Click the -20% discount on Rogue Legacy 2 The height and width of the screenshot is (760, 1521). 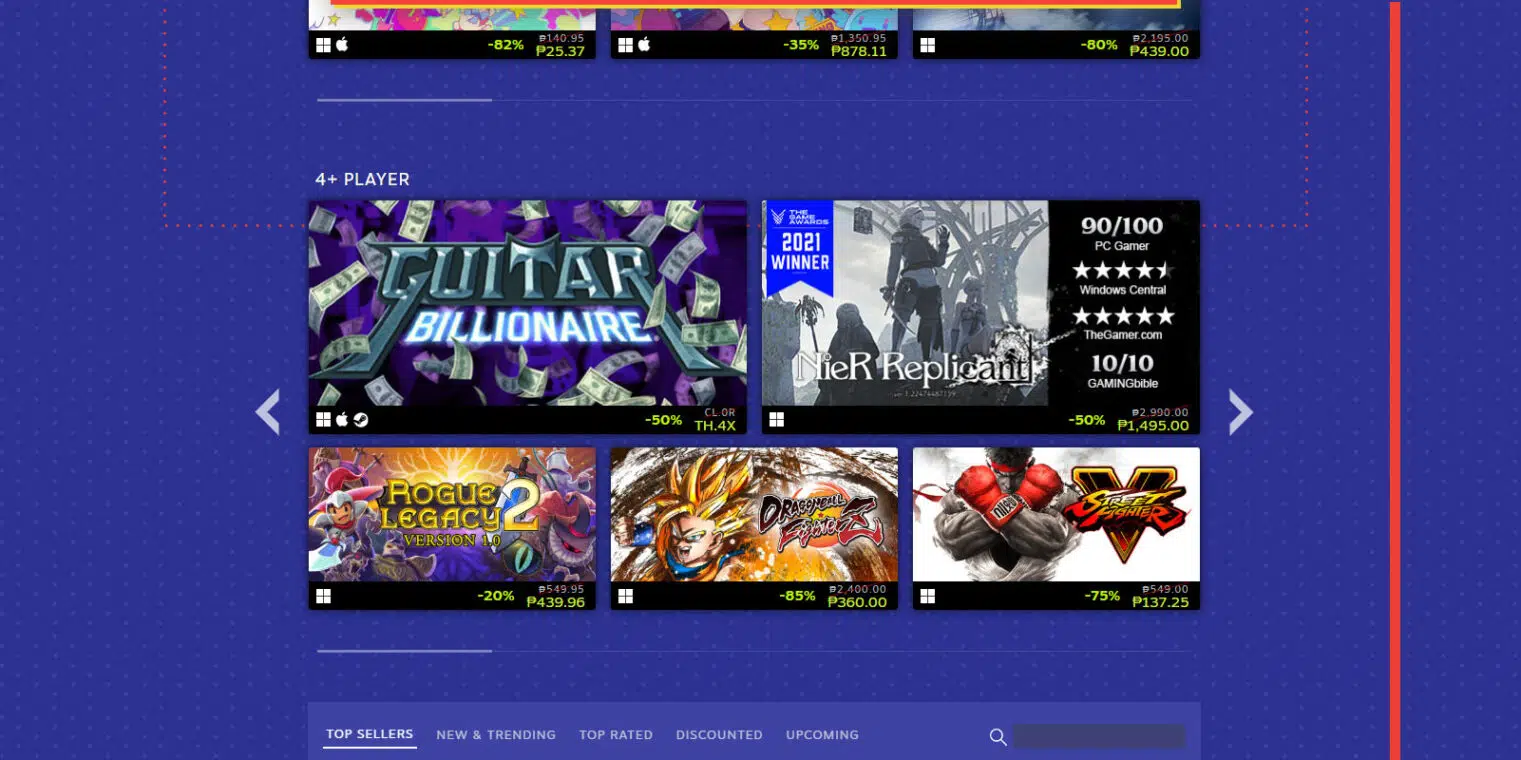pyautogui.click(x=496, y=596)
